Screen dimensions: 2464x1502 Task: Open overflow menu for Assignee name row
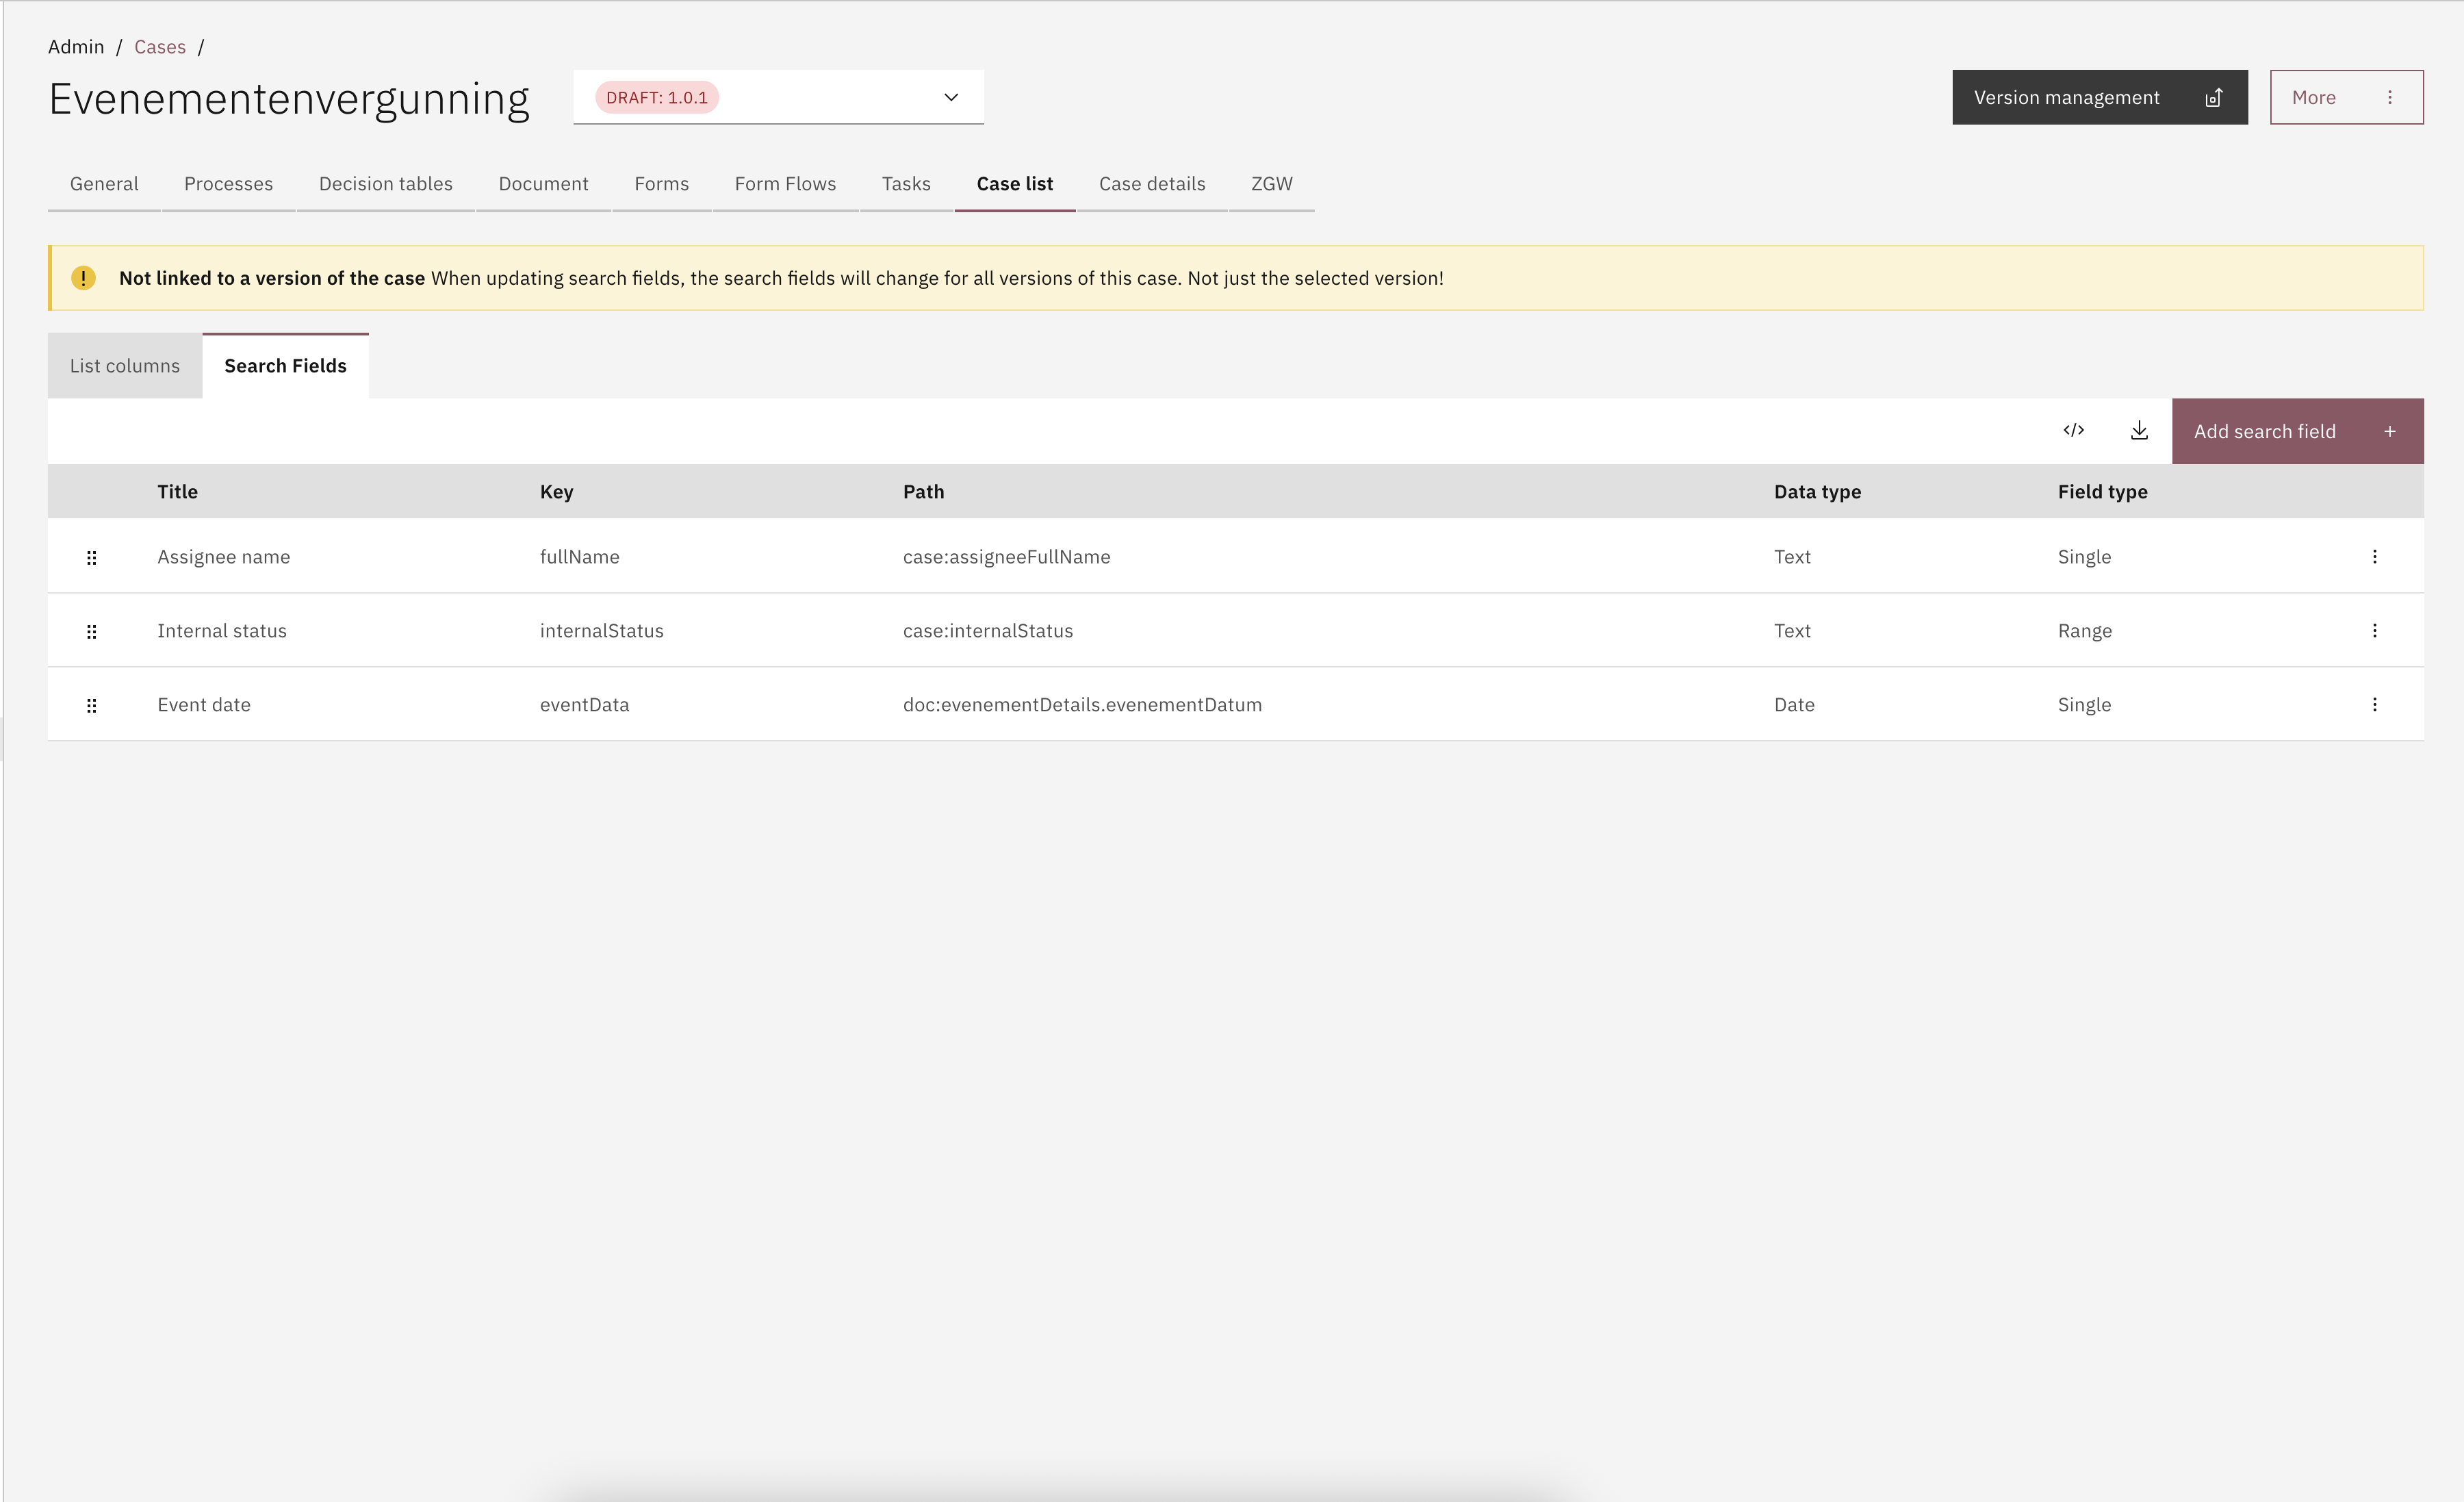2374,557
